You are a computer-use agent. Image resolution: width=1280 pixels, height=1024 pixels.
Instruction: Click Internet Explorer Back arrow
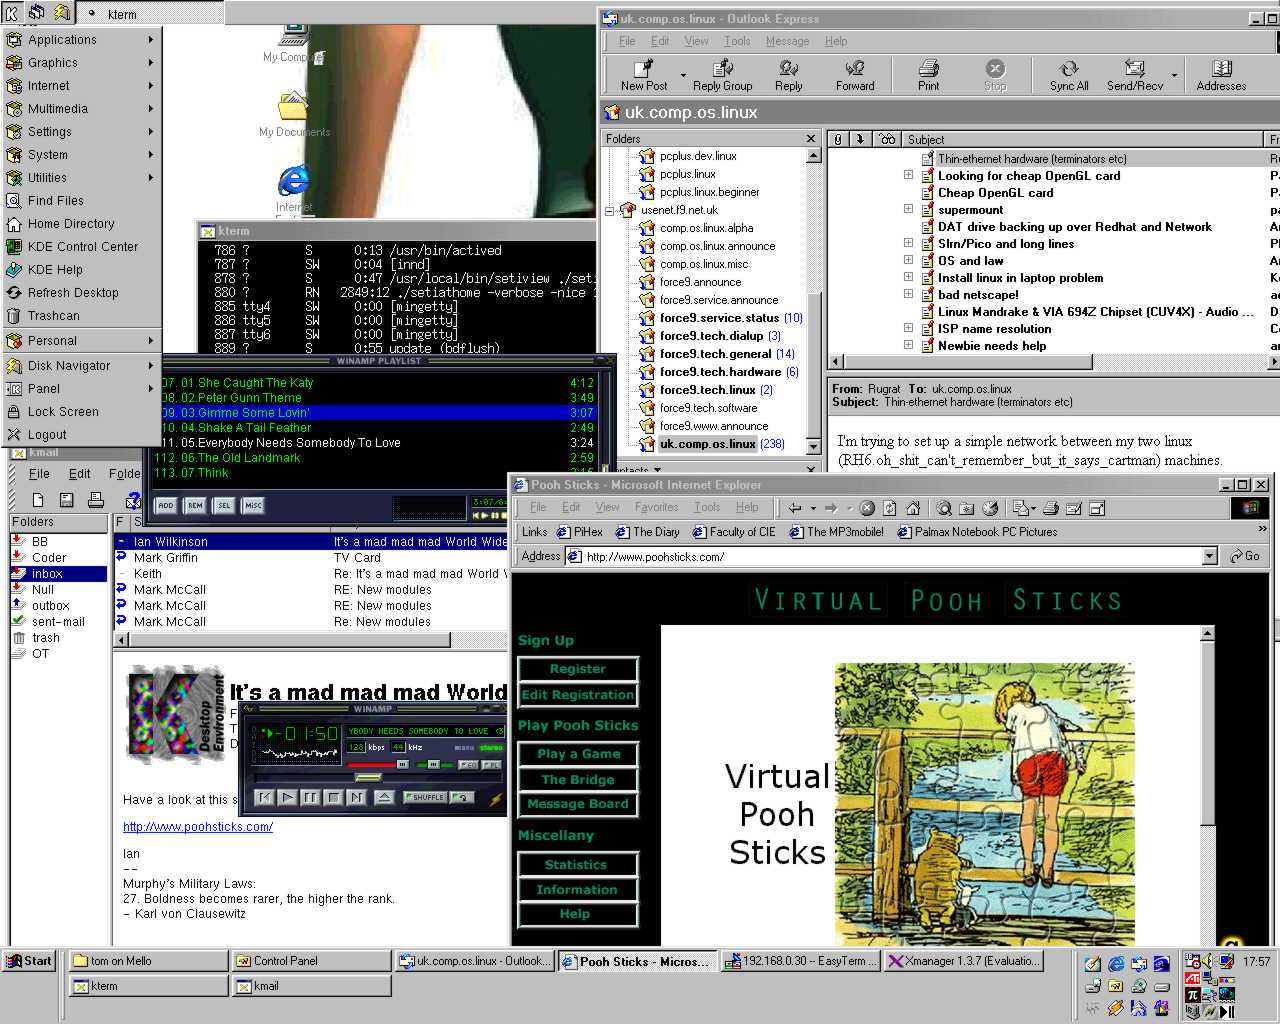pos(795,508)
